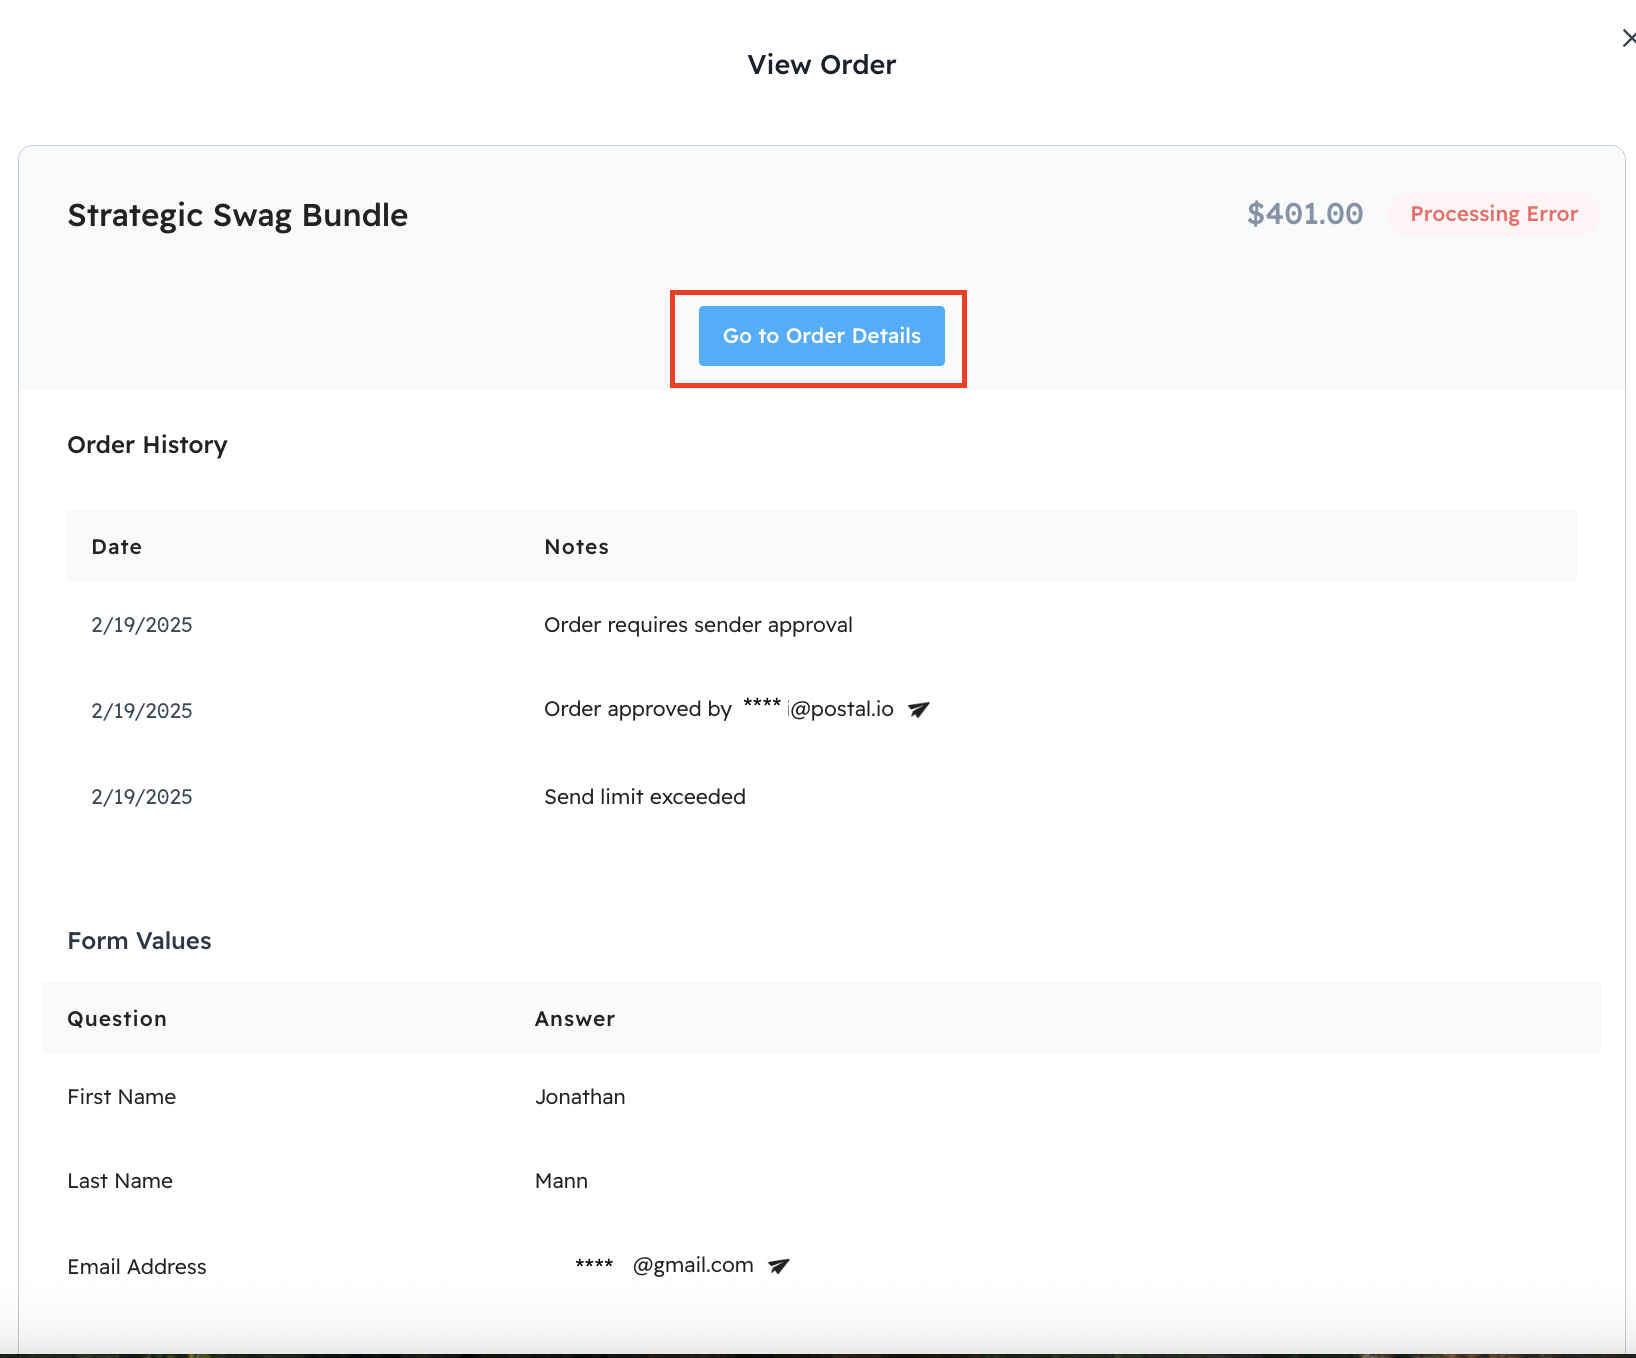
Task: Click the Strategic Swag Bundle title
Action: tap(237, 215)
